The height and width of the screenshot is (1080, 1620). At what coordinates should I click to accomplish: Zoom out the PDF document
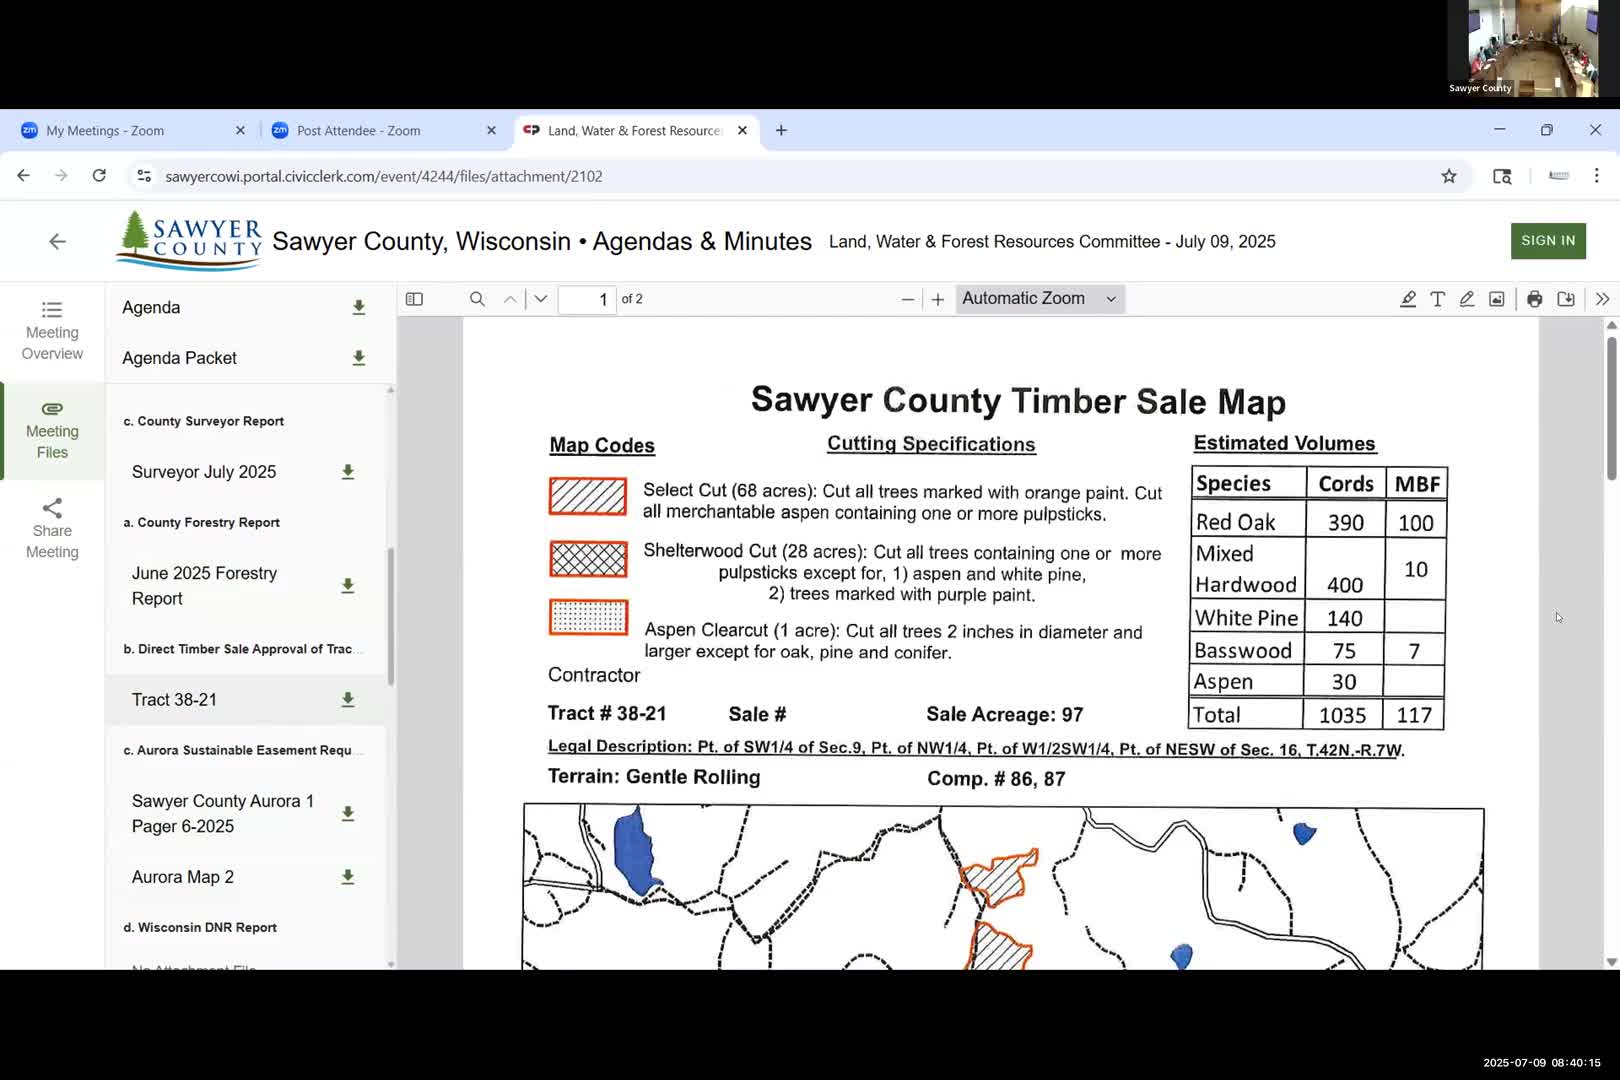(x=907, y=299)
